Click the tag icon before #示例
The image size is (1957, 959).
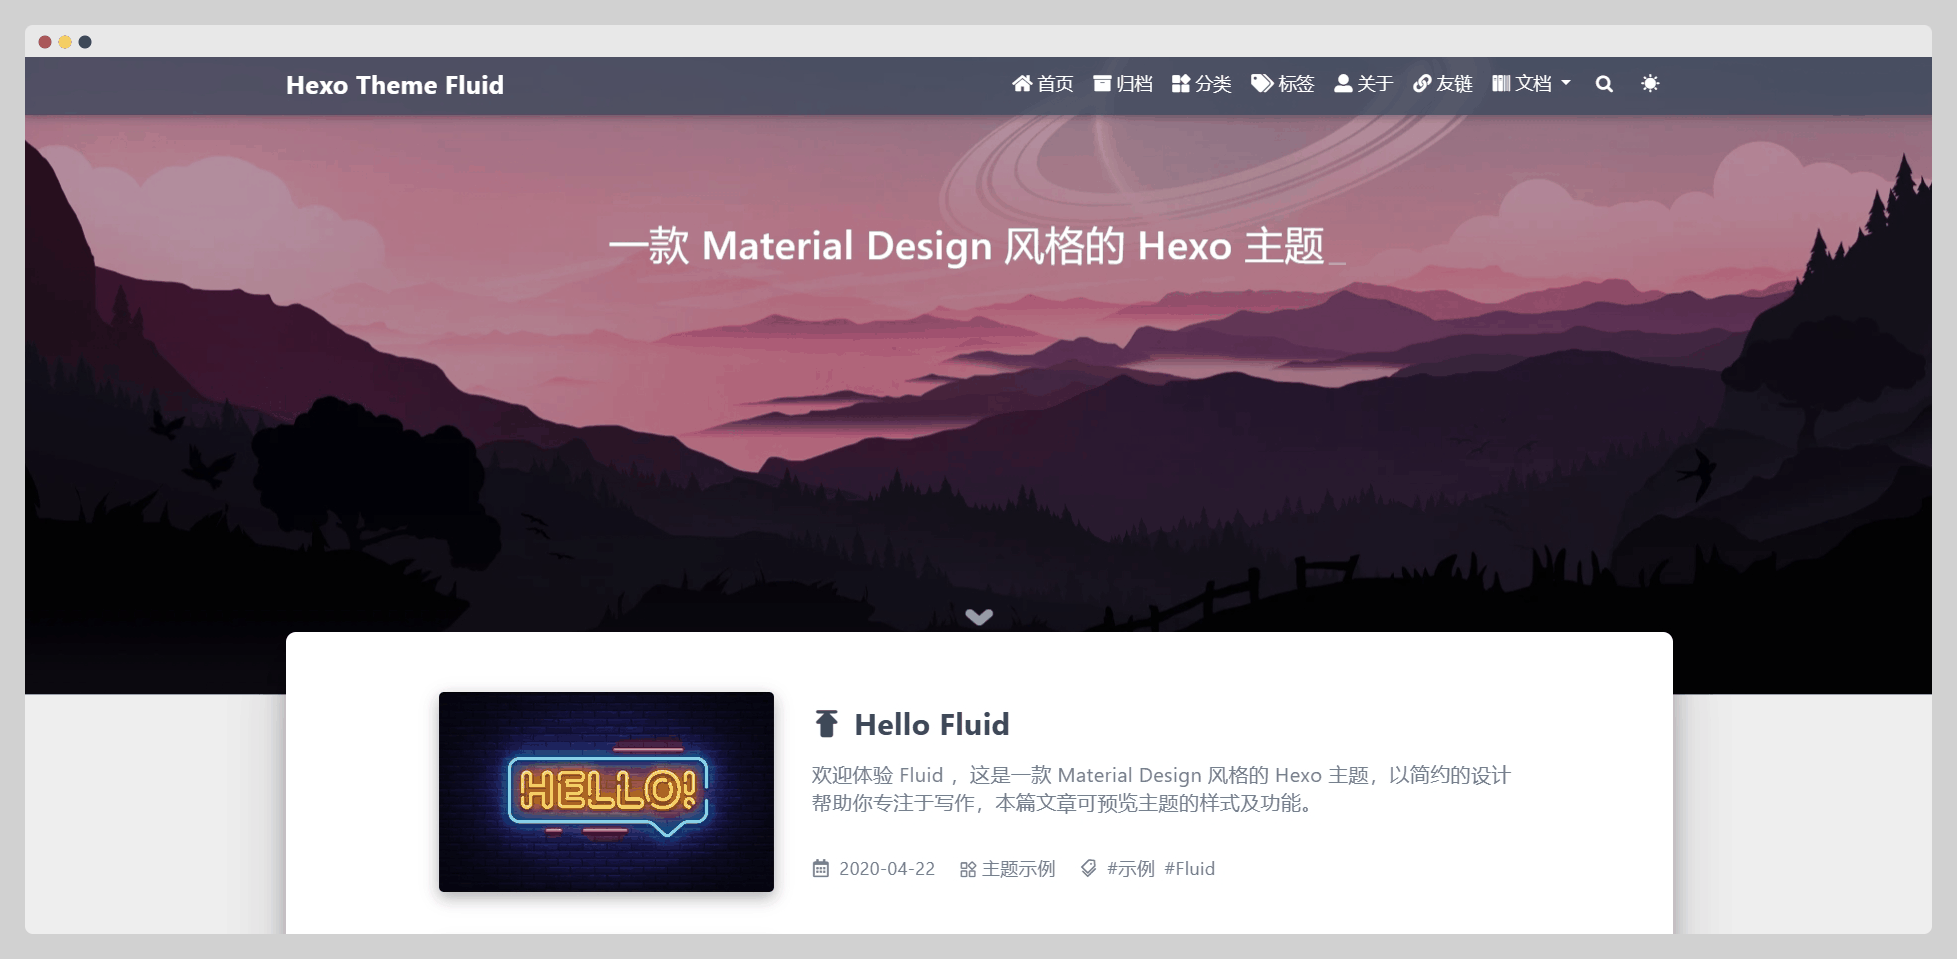(1088, 869)
